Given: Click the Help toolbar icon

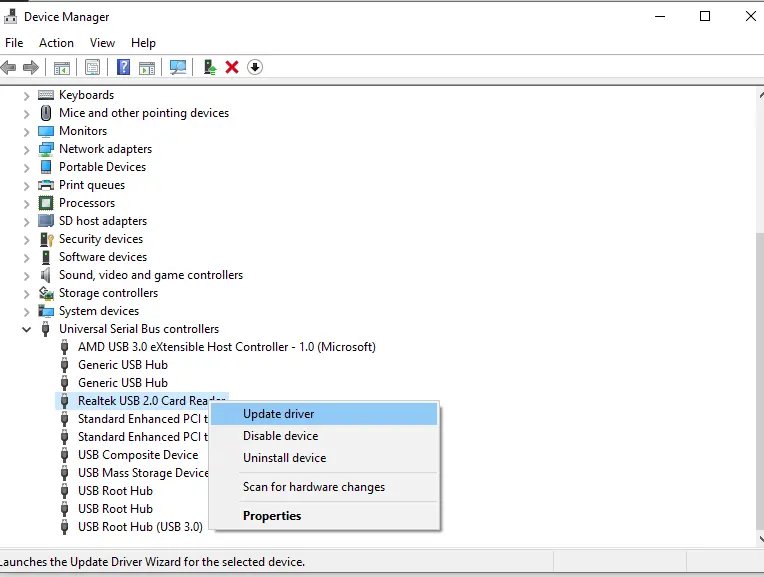Looking at the screenshot, I should 124,67.
